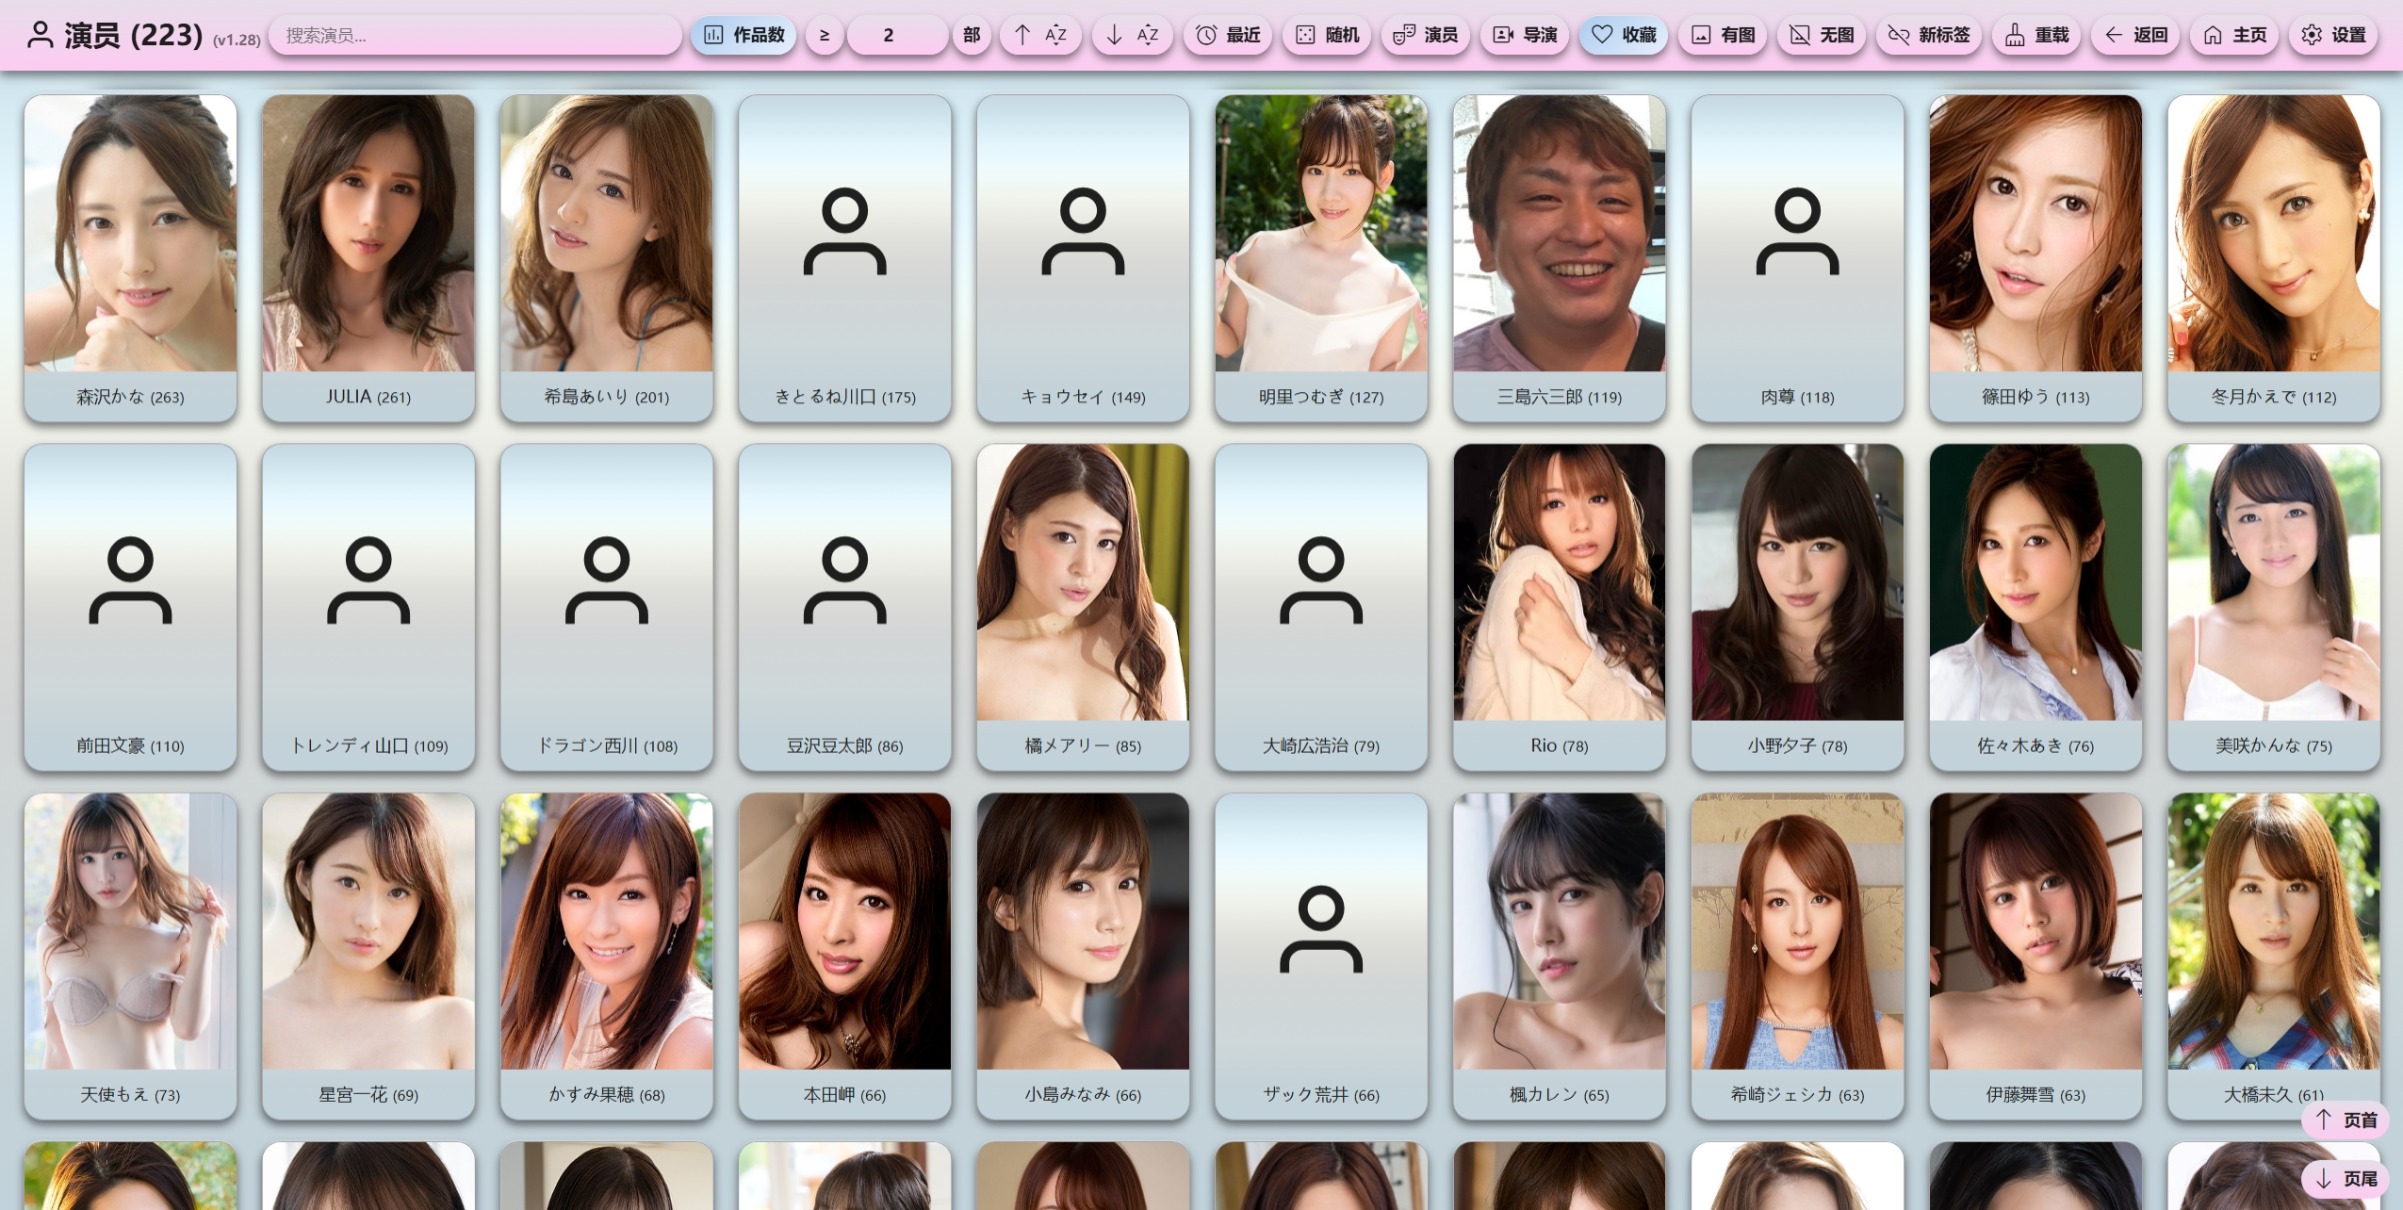
Task: Click the 部 unit button
Action: point(971,35)
